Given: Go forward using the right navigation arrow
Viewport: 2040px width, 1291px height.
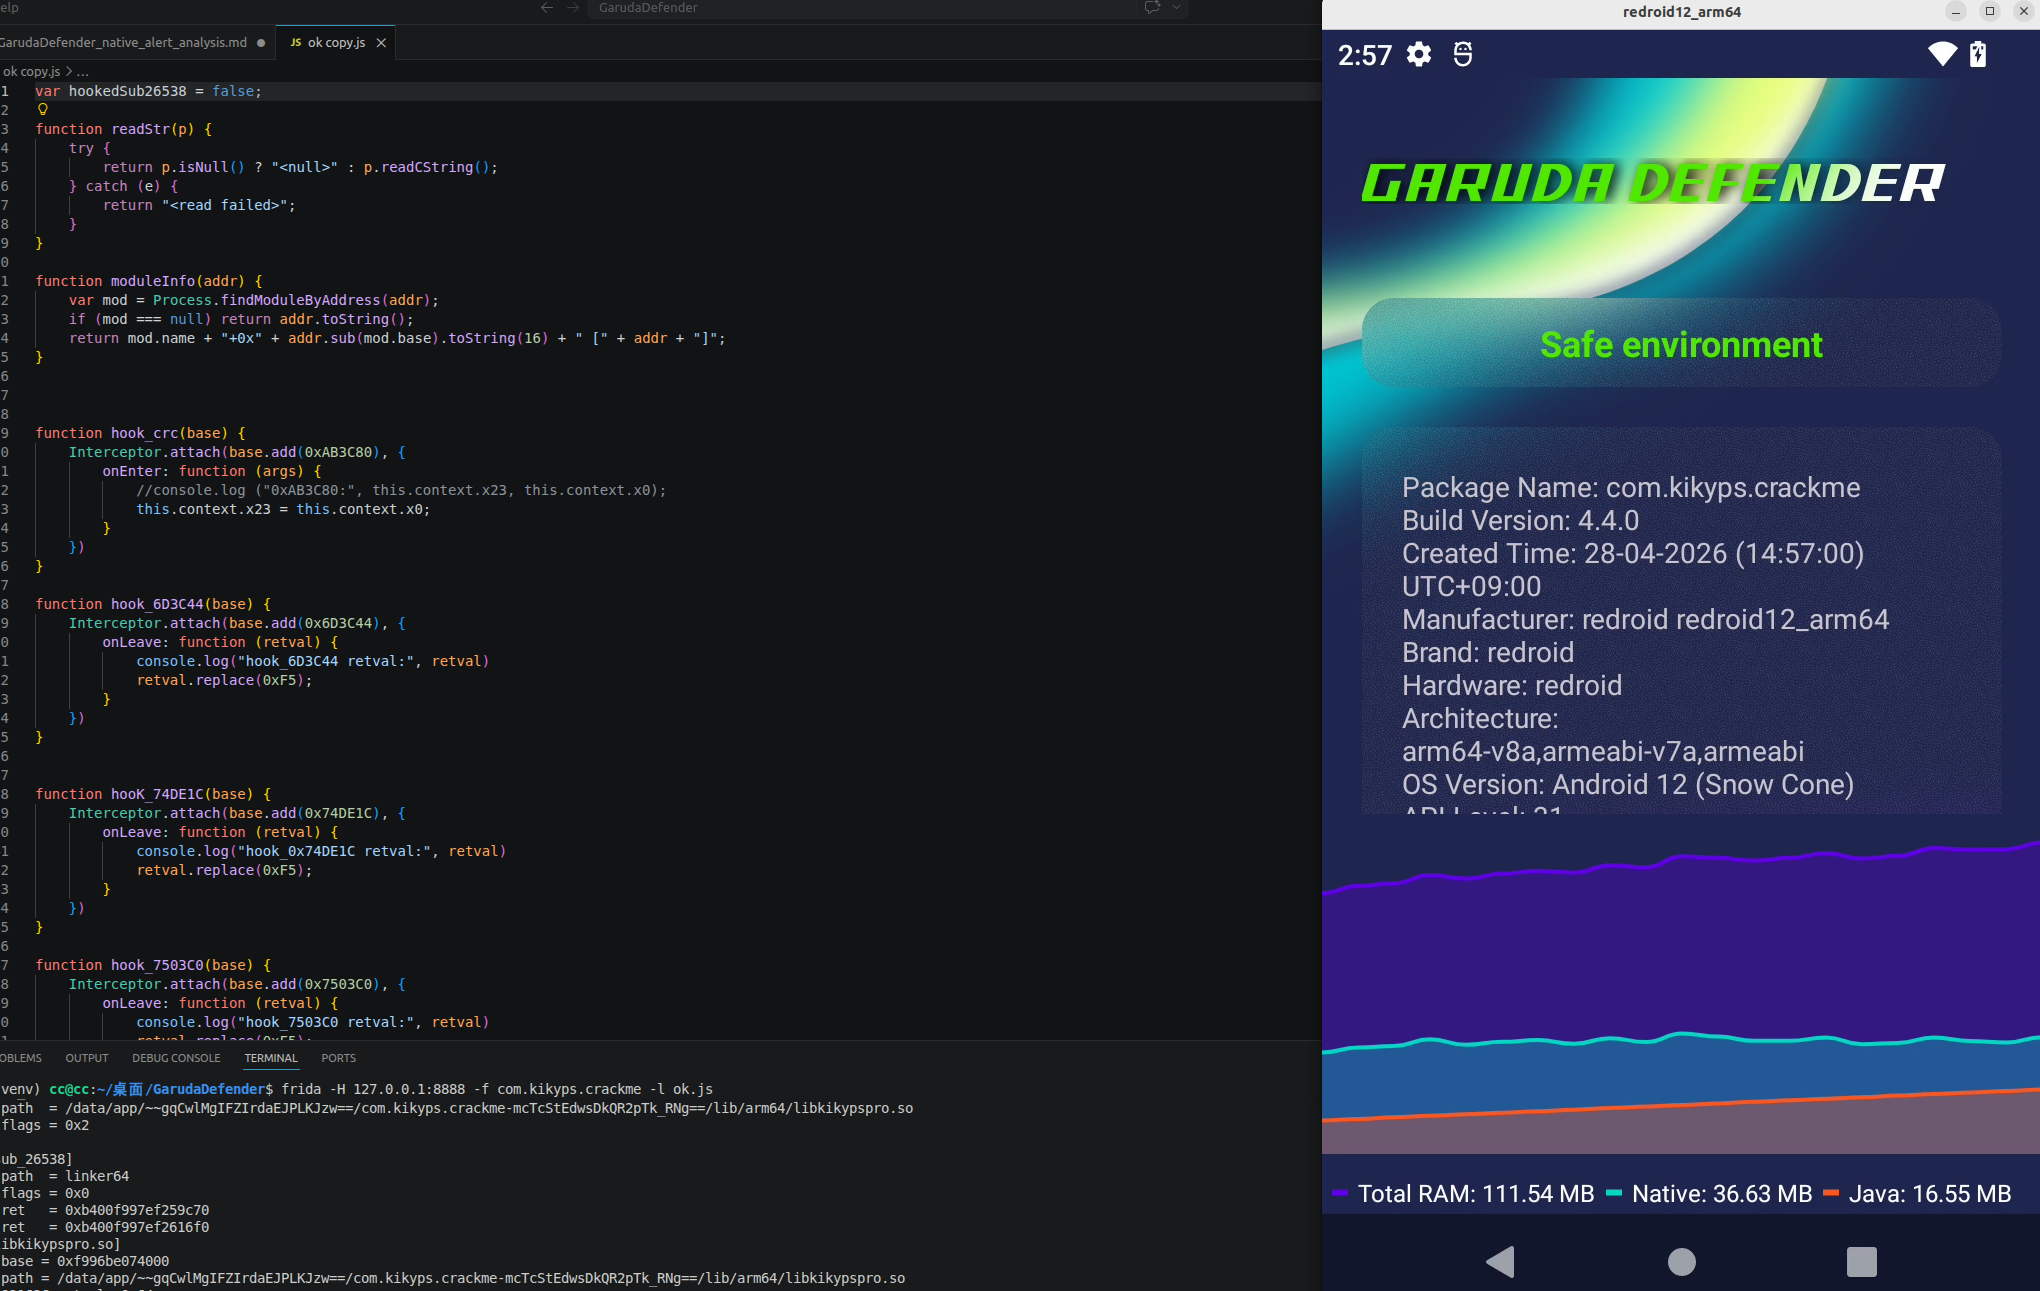Looking at the screenshot, I should (x=573, y=8).
